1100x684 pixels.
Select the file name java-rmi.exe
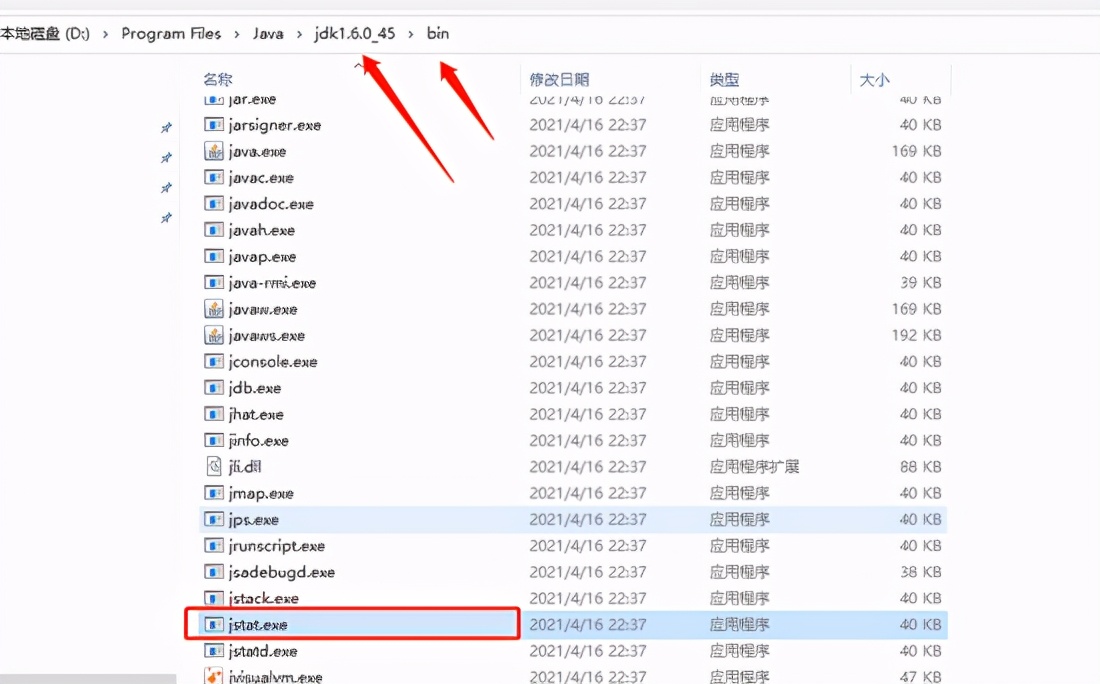272,283
